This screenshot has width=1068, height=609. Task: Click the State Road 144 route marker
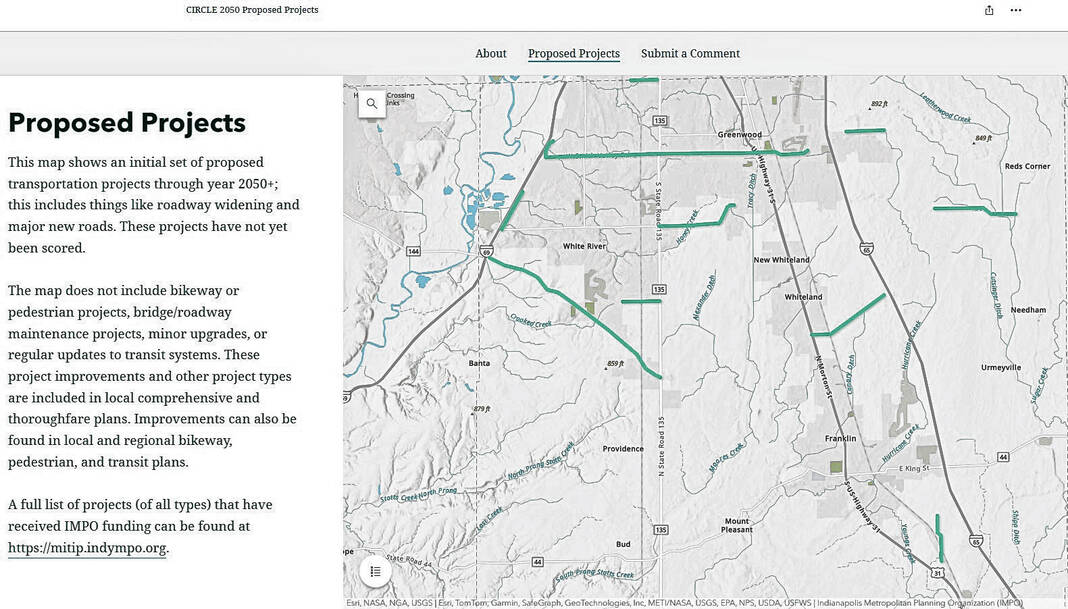point(413,251)
